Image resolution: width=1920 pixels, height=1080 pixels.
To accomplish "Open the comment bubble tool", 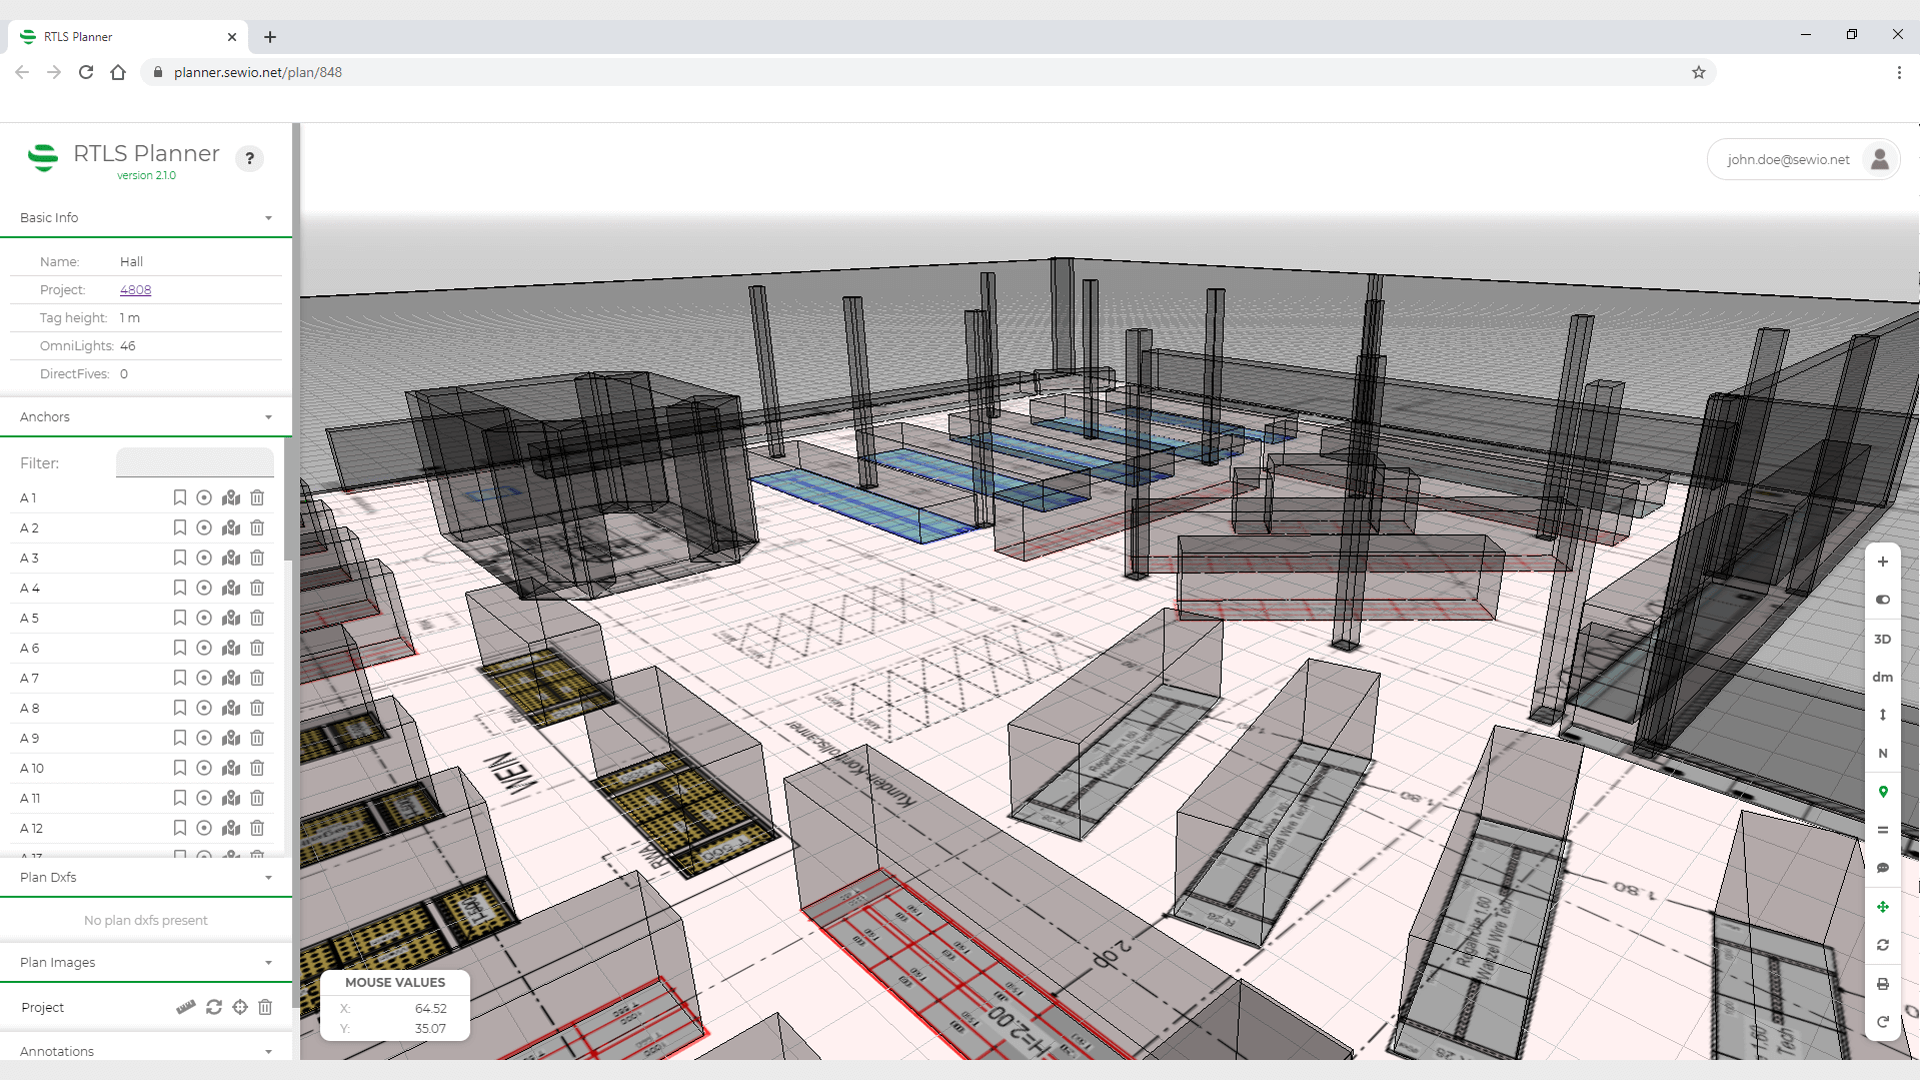I will pyautogui.click(x=1883, y=868).
